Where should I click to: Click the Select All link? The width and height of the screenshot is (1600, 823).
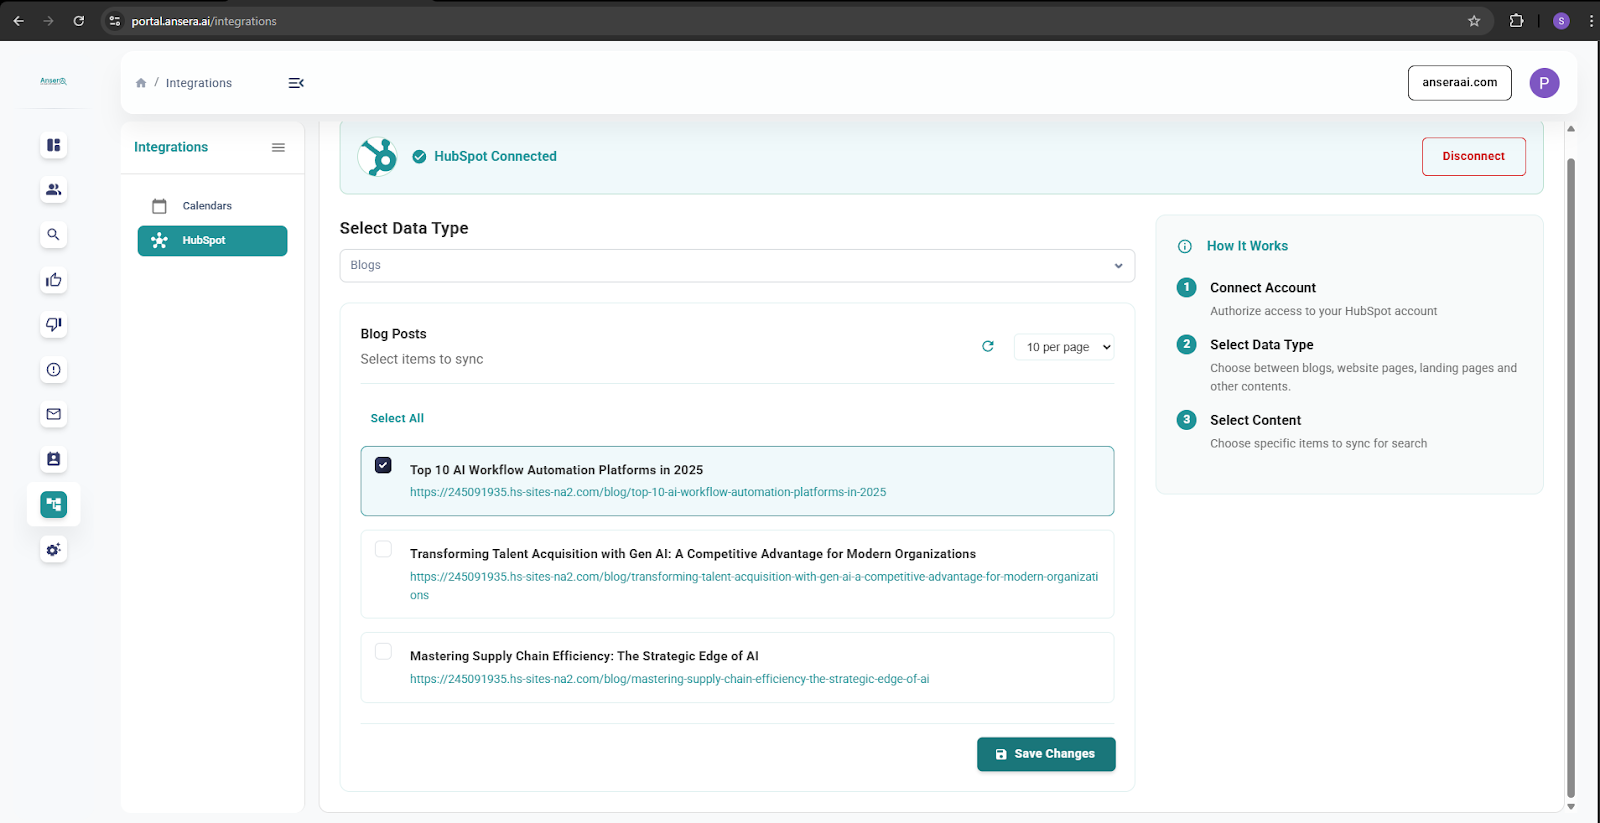(x=397, y=418)
